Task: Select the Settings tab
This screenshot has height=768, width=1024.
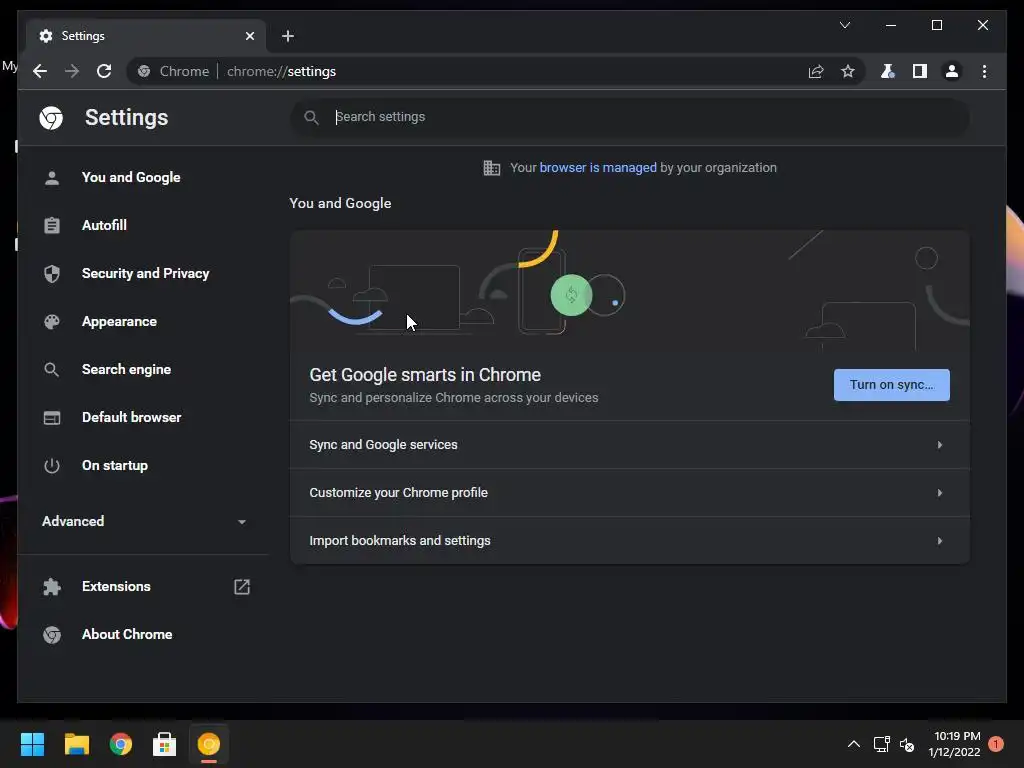Action: click(146, 36)
